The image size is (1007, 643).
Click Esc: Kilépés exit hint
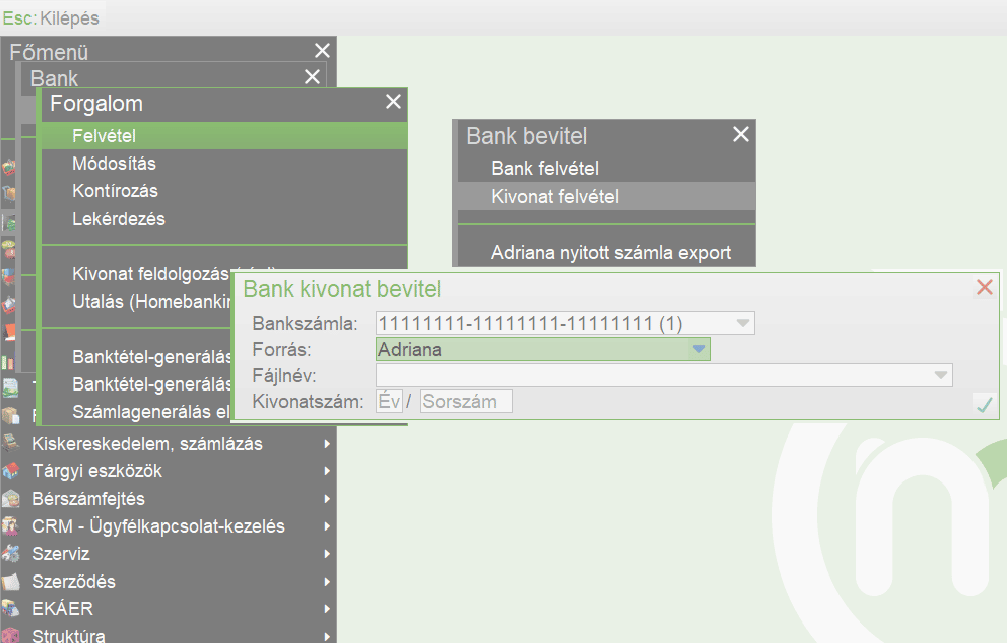coord(51,18)
